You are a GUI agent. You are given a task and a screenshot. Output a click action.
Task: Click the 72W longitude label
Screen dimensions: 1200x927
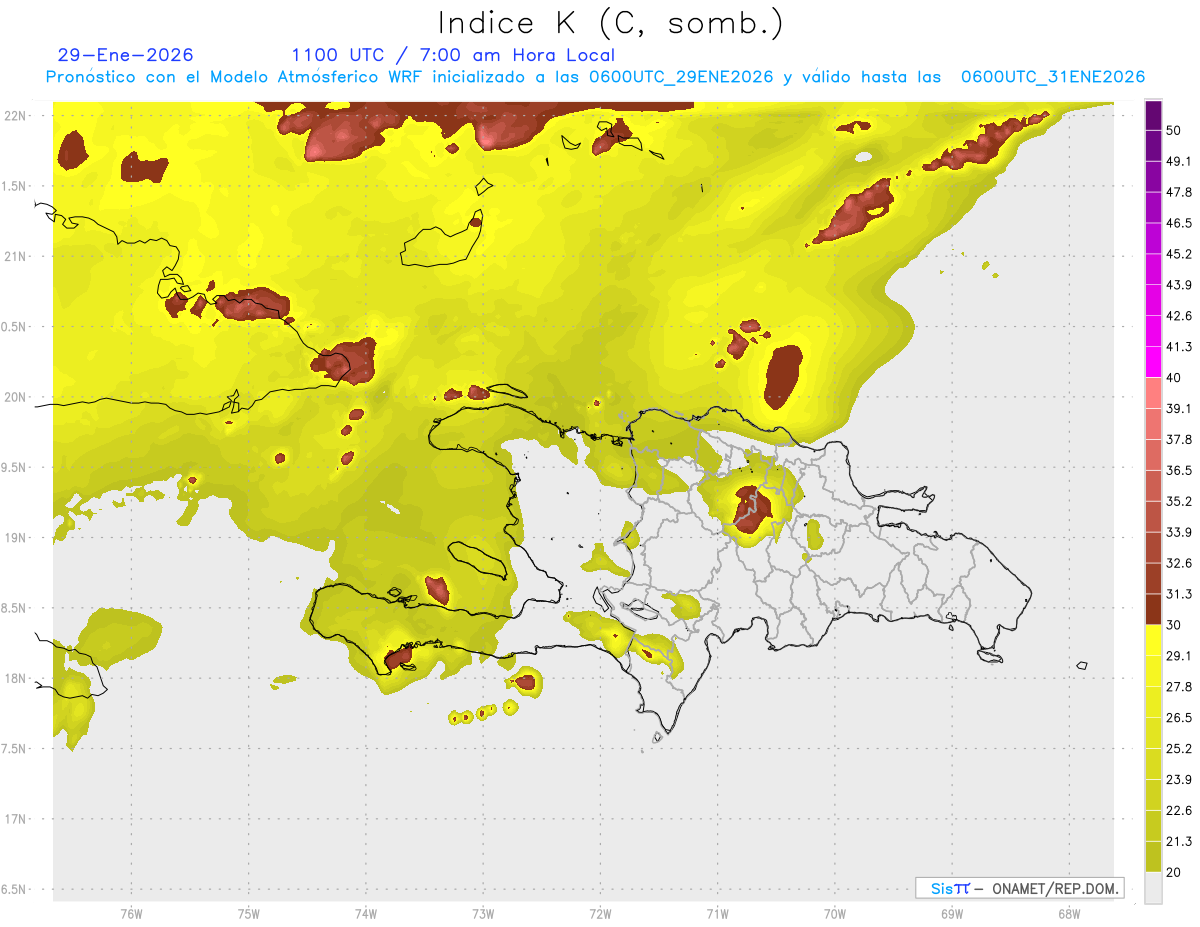coord(600,913)
